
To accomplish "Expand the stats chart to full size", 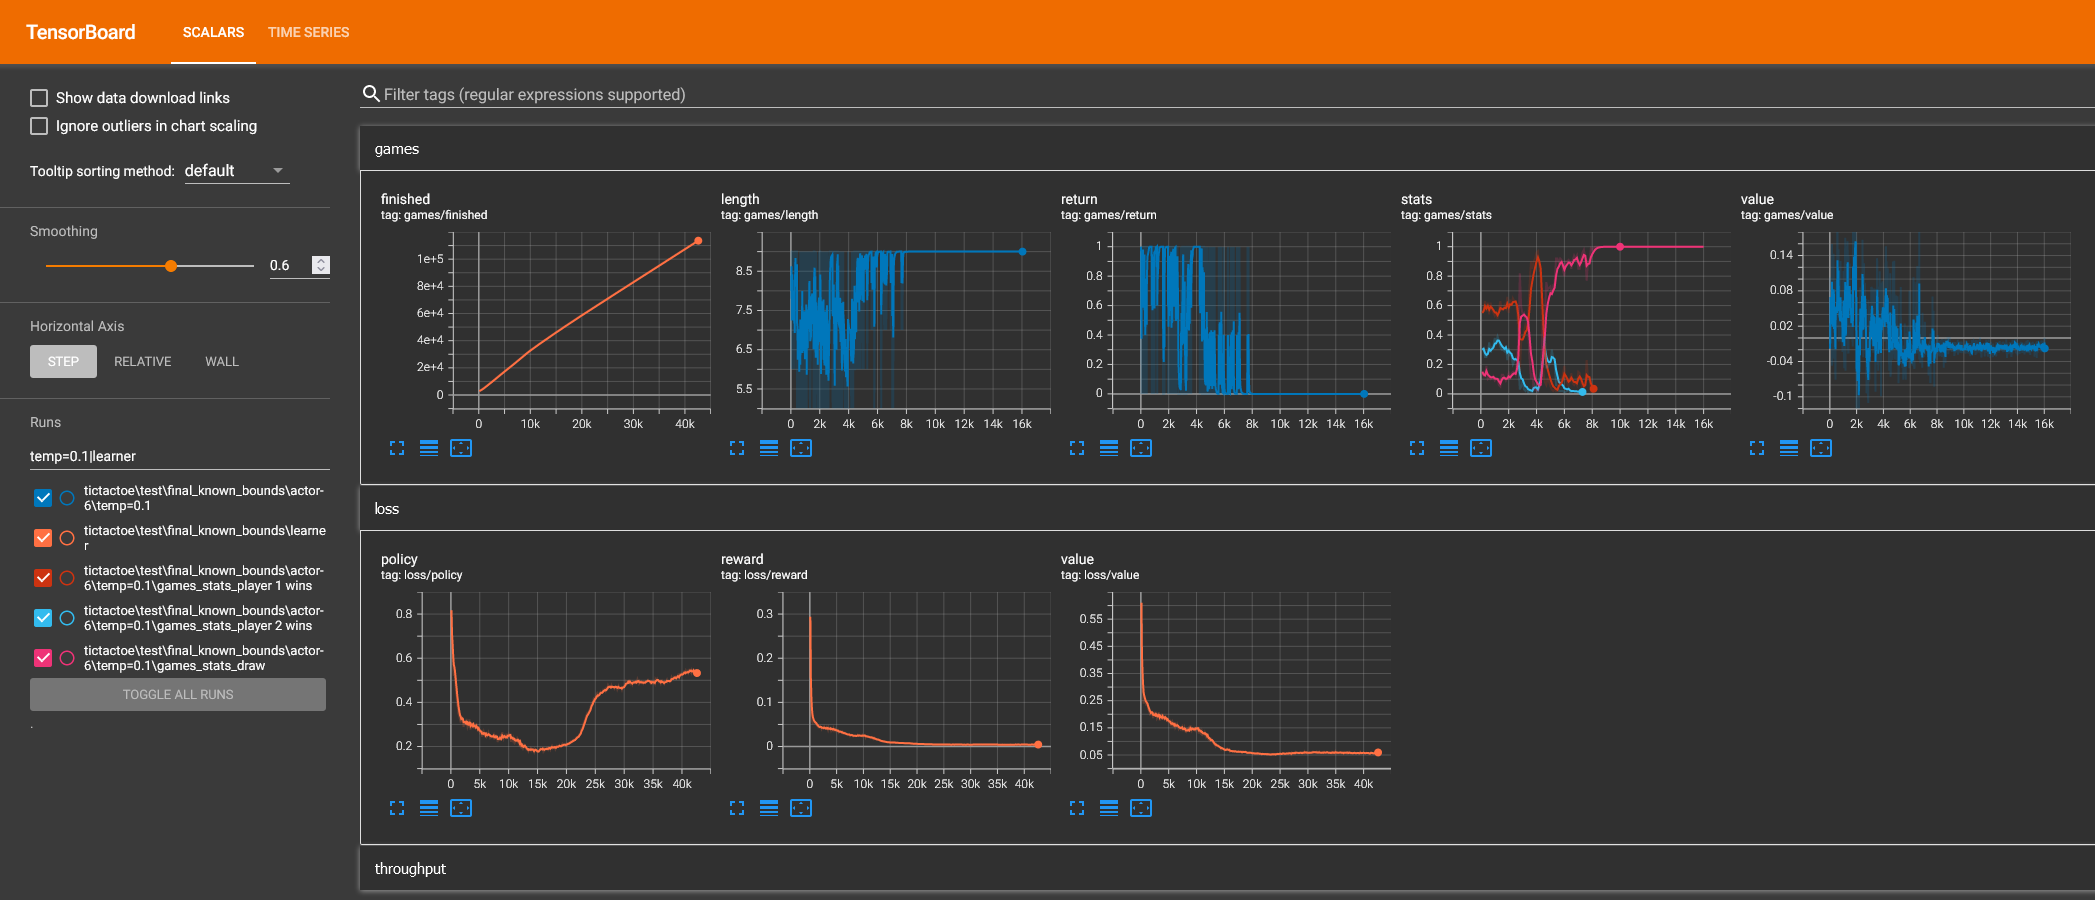I will [1417, 448].
